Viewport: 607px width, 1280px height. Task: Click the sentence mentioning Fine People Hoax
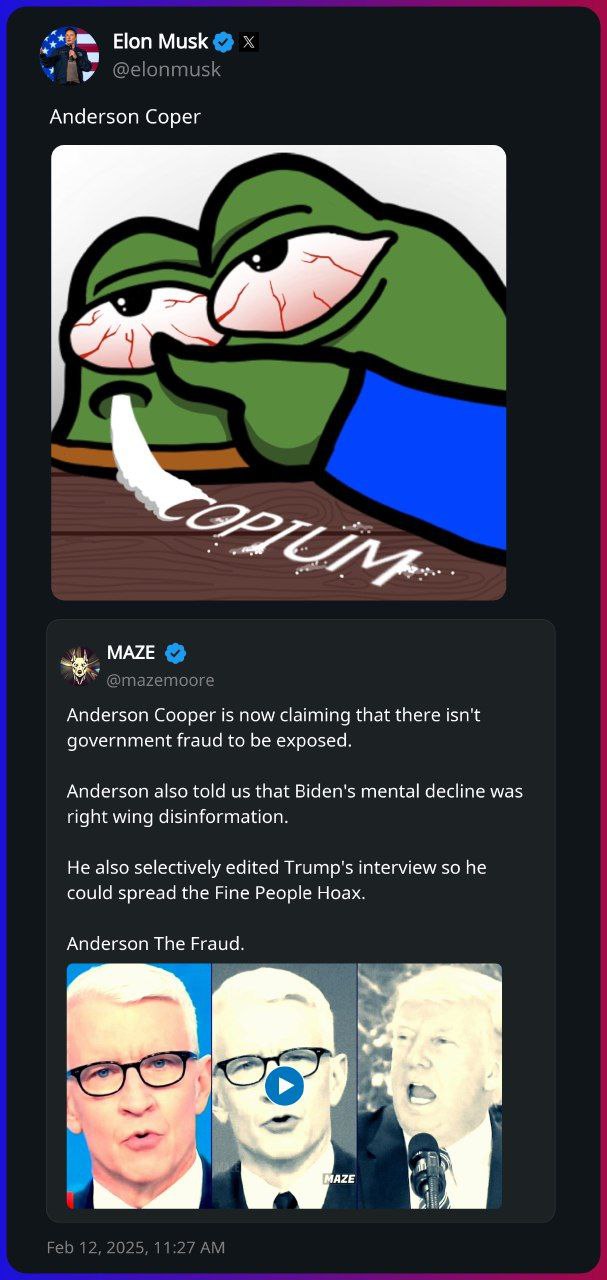point(277,880)
